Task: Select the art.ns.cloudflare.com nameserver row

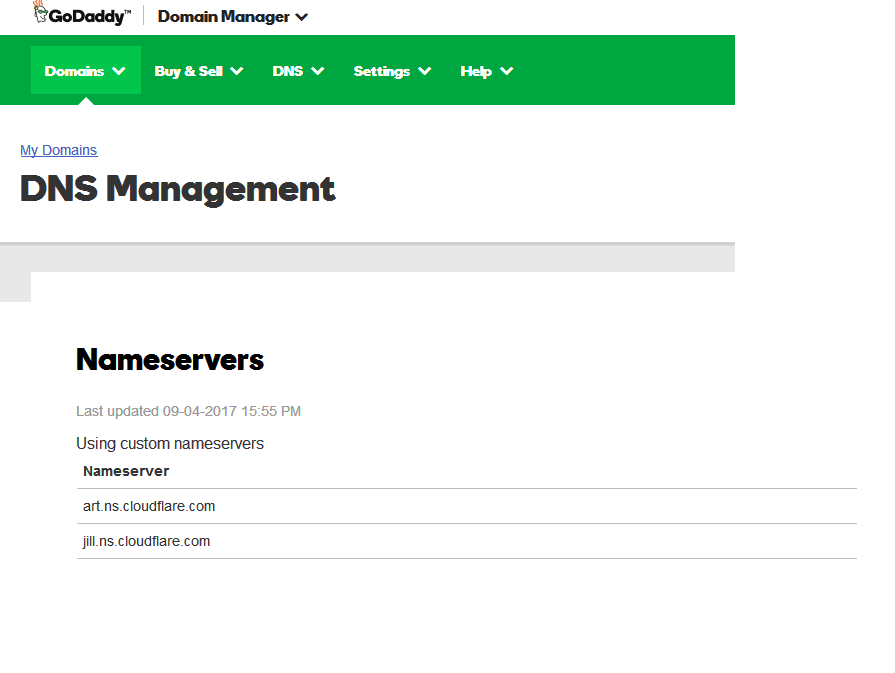Action: 466,506
